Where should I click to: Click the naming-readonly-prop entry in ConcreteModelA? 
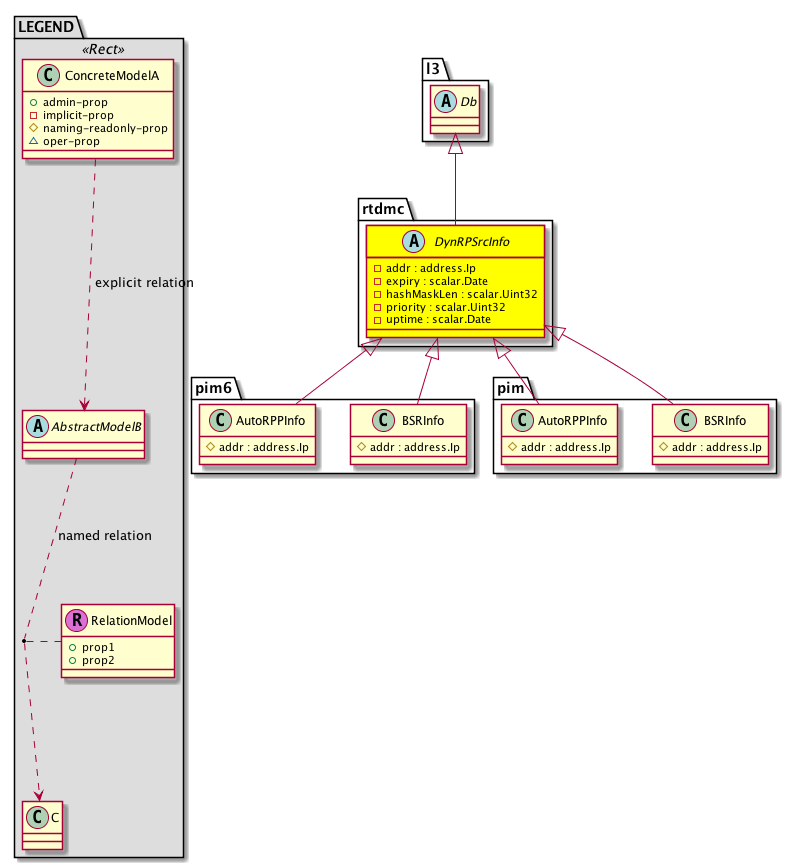coord(112,128)
